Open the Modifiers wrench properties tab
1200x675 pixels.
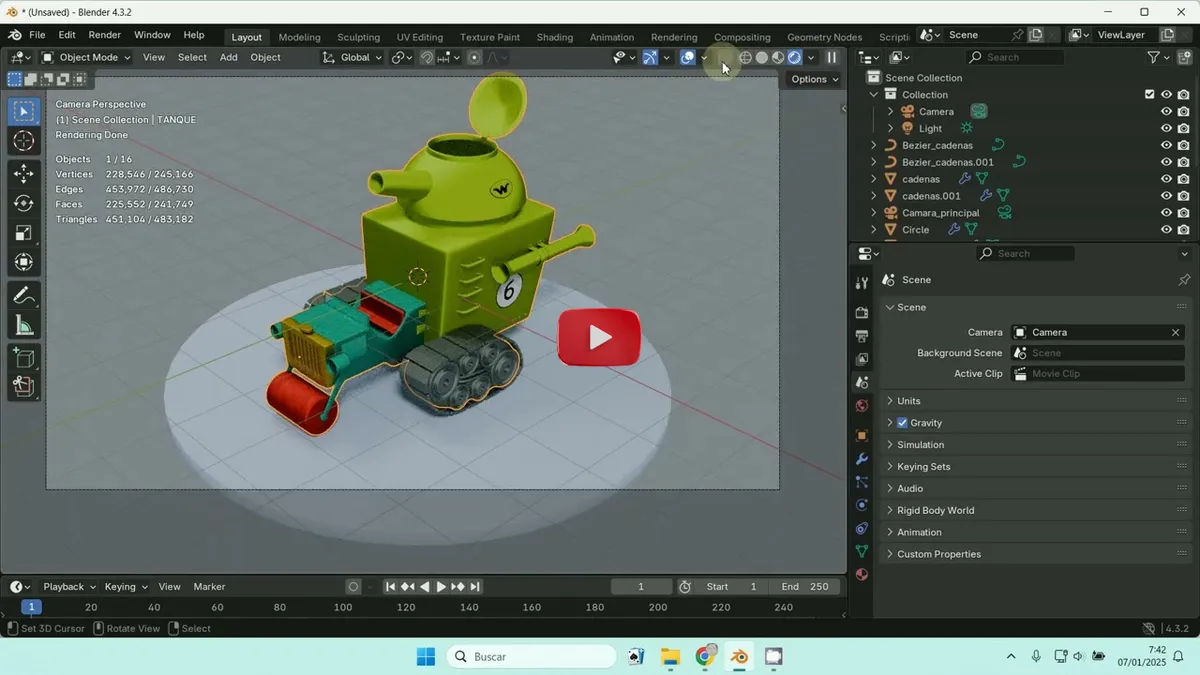(x=862, y=459)
